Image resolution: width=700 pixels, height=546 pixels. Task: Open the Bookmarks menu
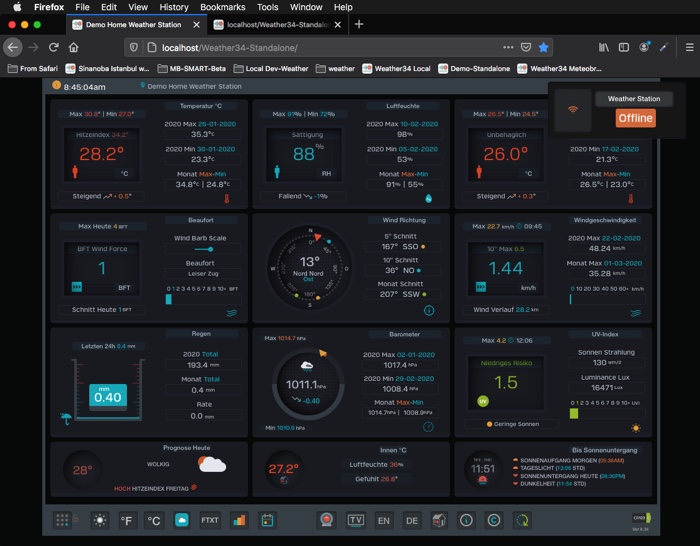point(222,7)
